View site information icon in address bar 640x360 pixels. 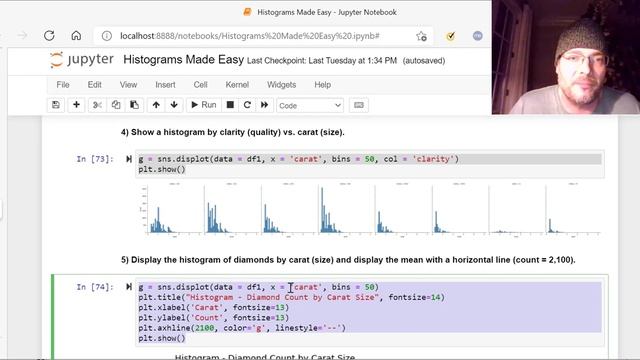[x=107, y=36]
